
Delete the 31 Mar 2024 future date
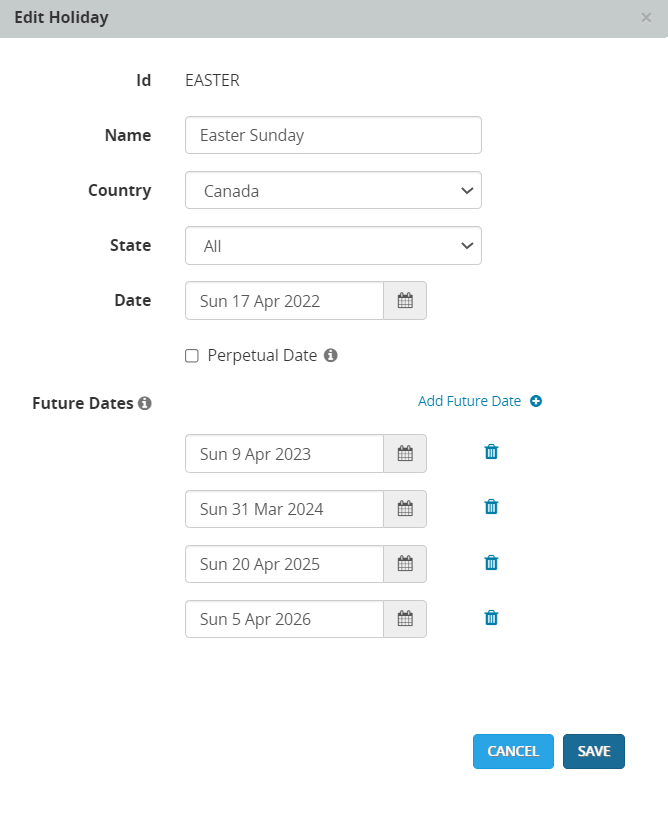(x=491, y=507)
